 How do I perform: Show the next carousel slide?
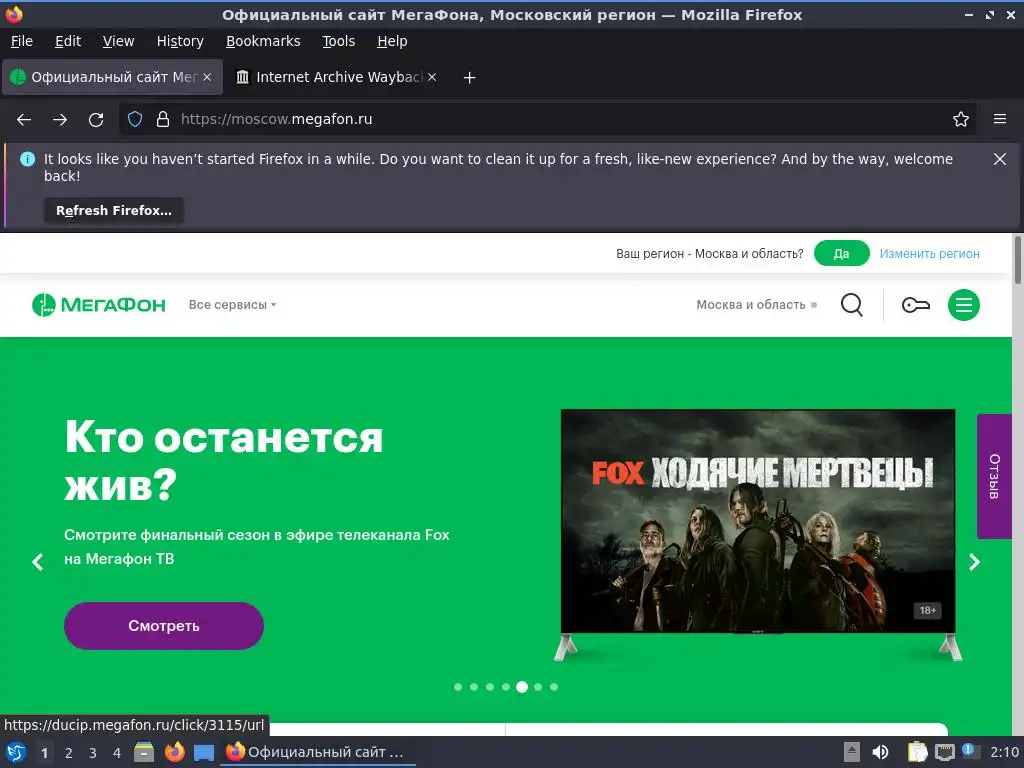coord(974,562)
